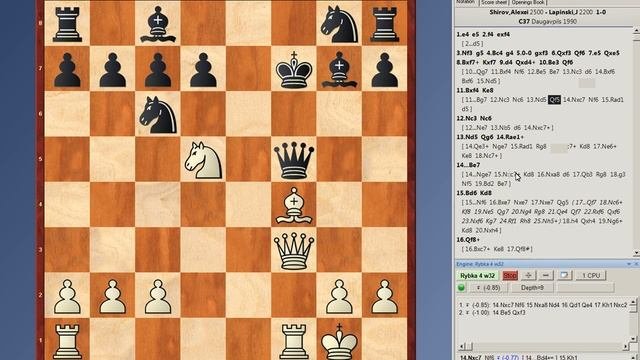Select the white rook on a1
This screenshot has width=640, height=360.
point(67,341)
